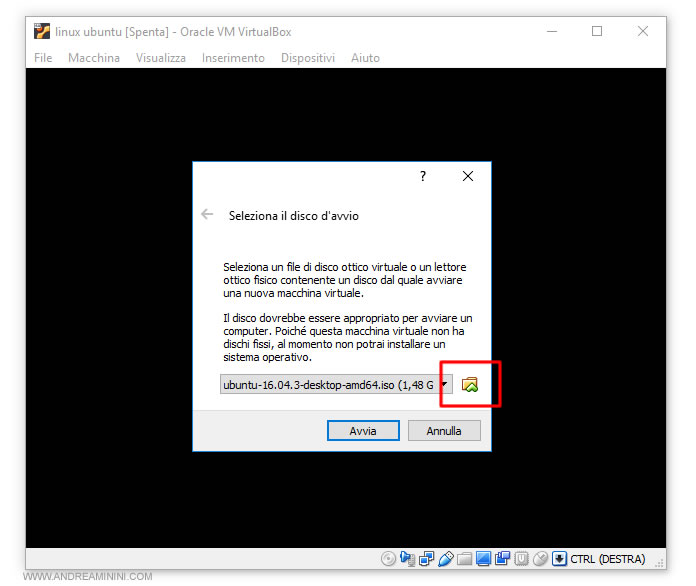Image resolution: width=696 pixels, height=586 pixels.
Task: Click the CPU virtualization chip icon
Action: (x=522, y=559)
